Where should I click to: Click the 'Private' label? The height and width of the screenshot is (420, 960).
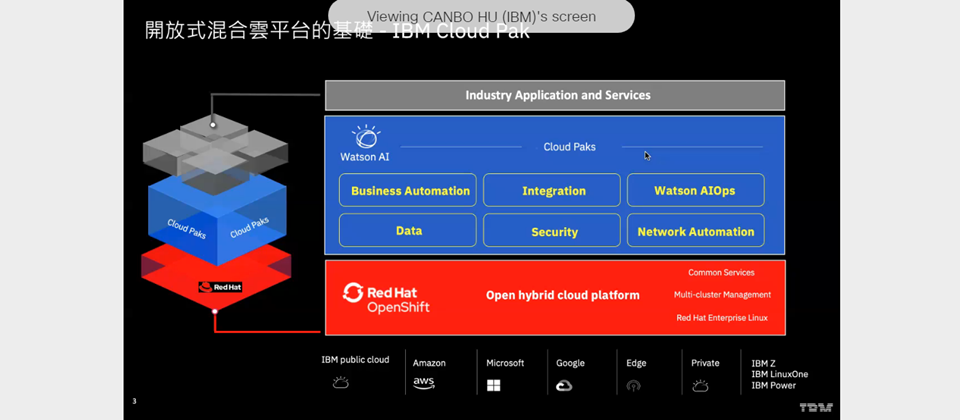[x=705, y=363]
